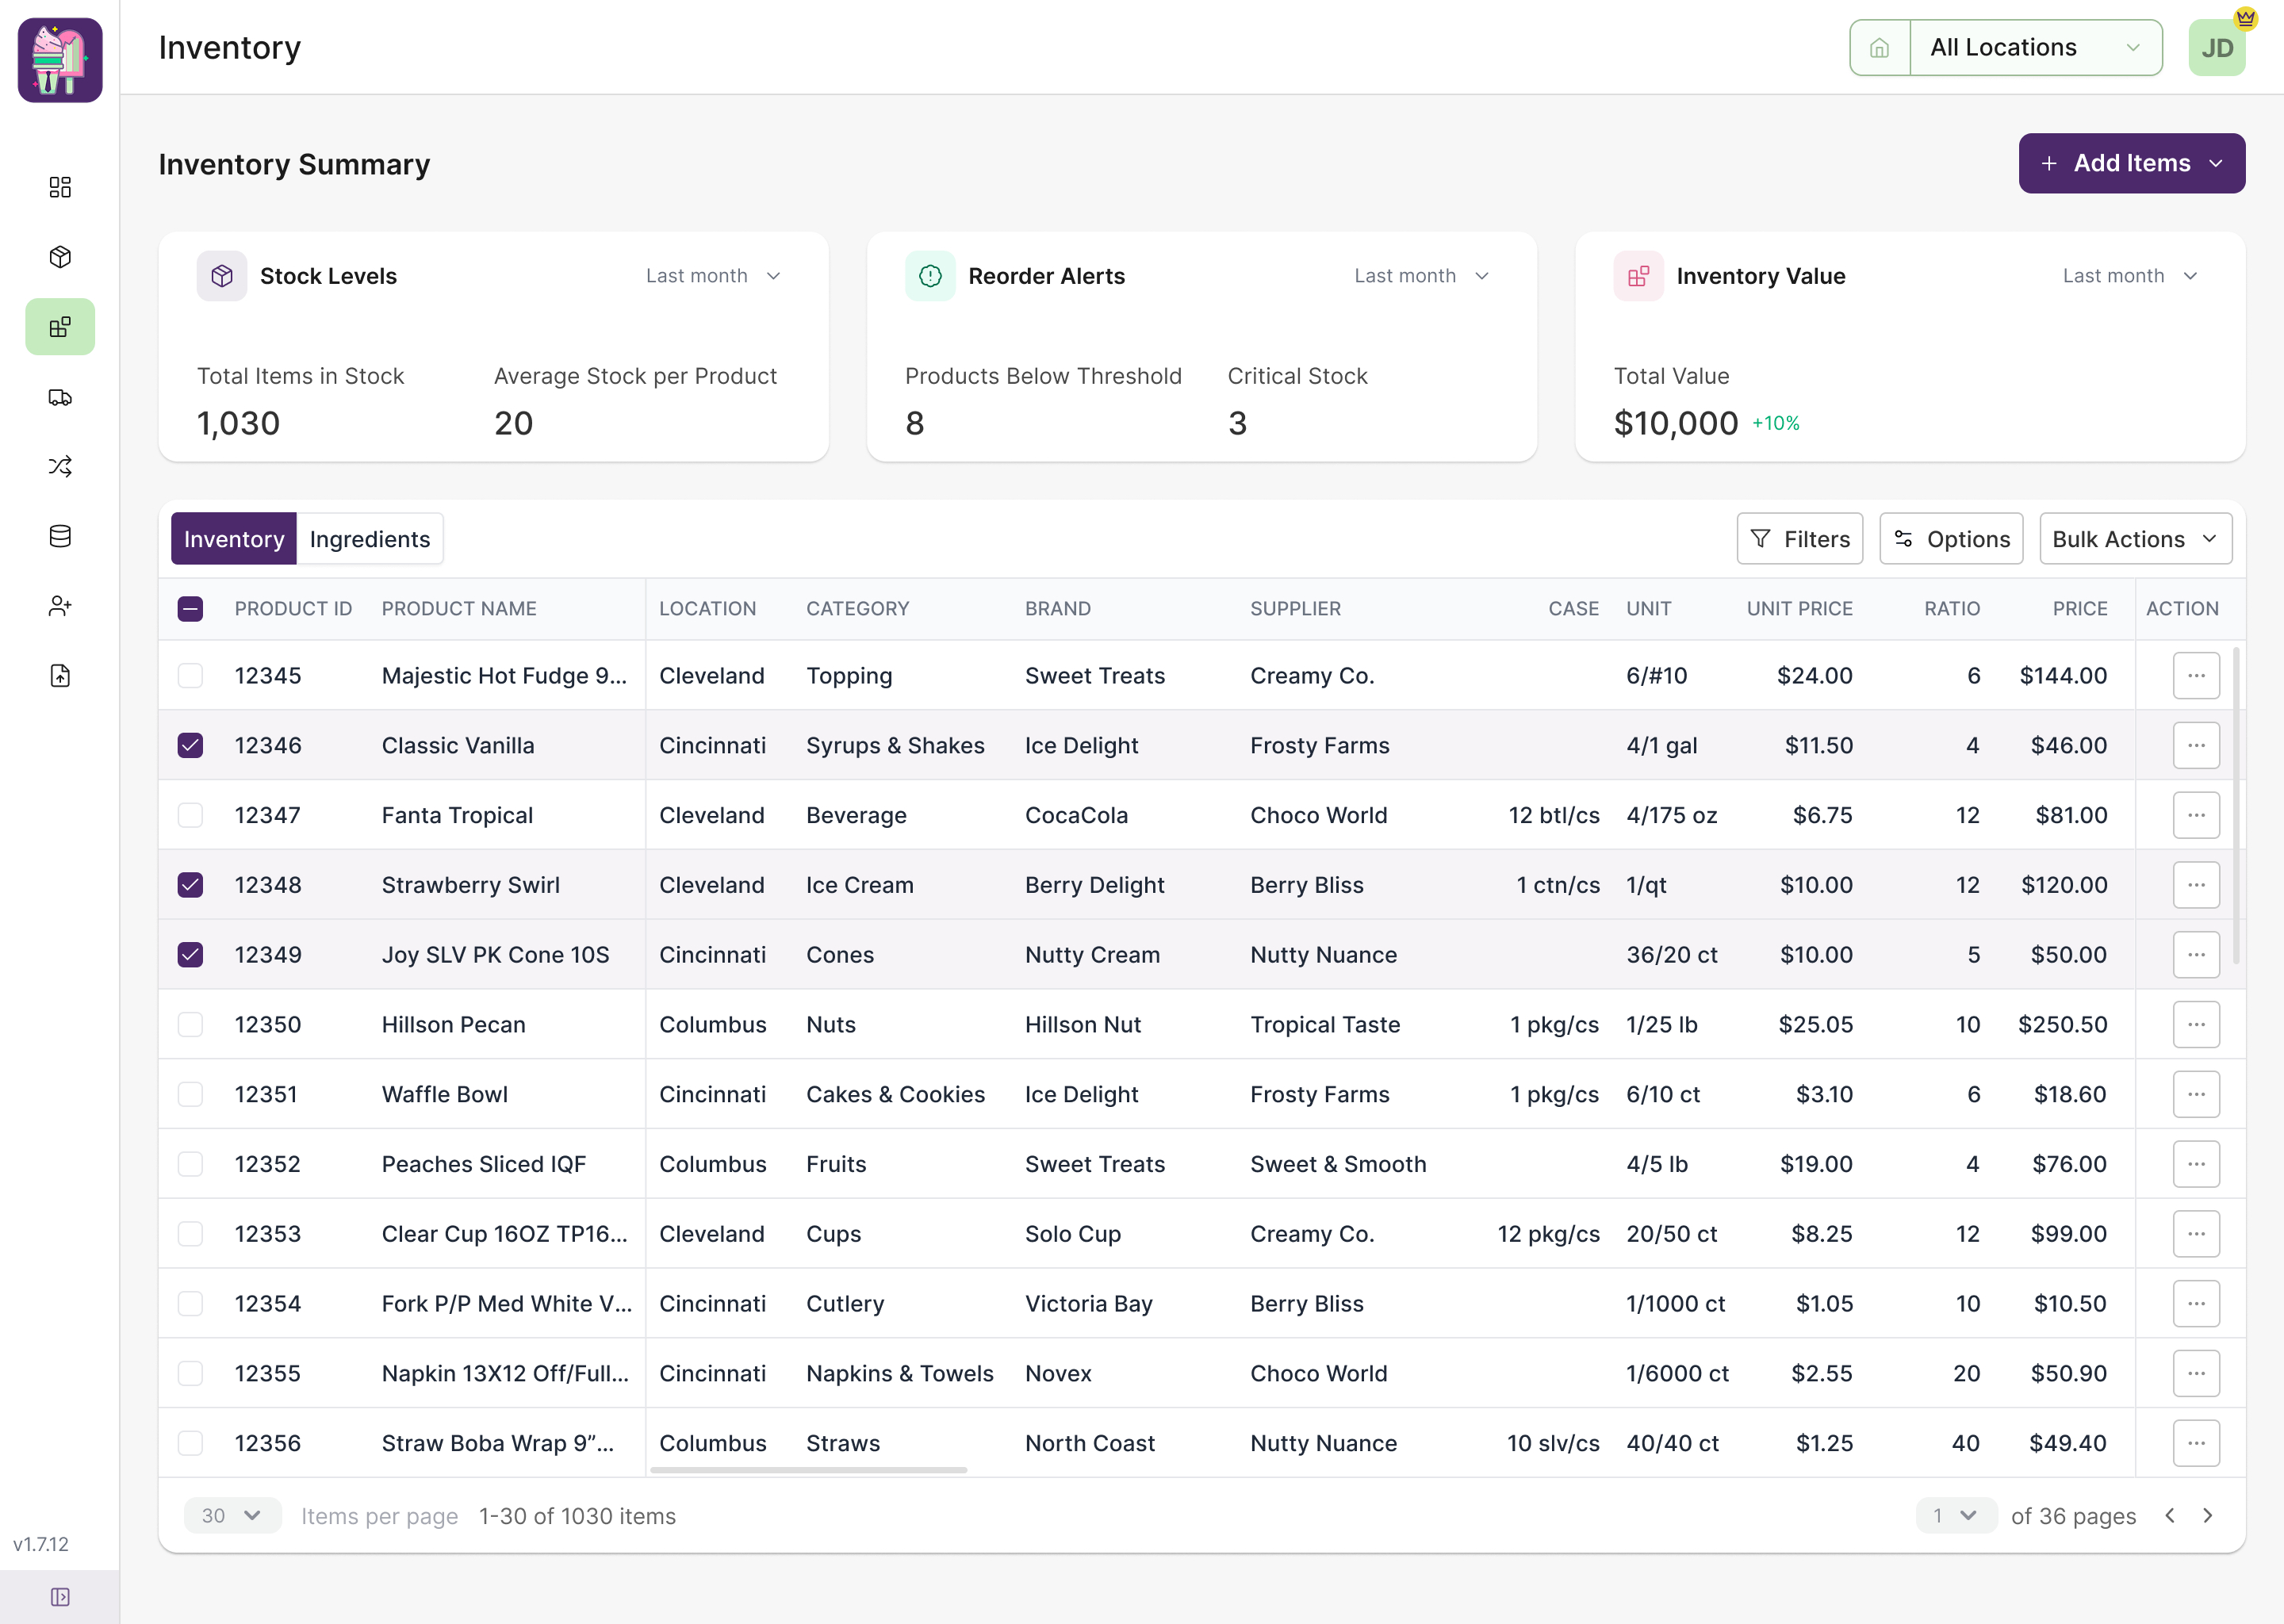The width and height of the screenshot is (2284, 1624).
Task: Open the dashboard grid icon in sidebar
Action: 60,187
